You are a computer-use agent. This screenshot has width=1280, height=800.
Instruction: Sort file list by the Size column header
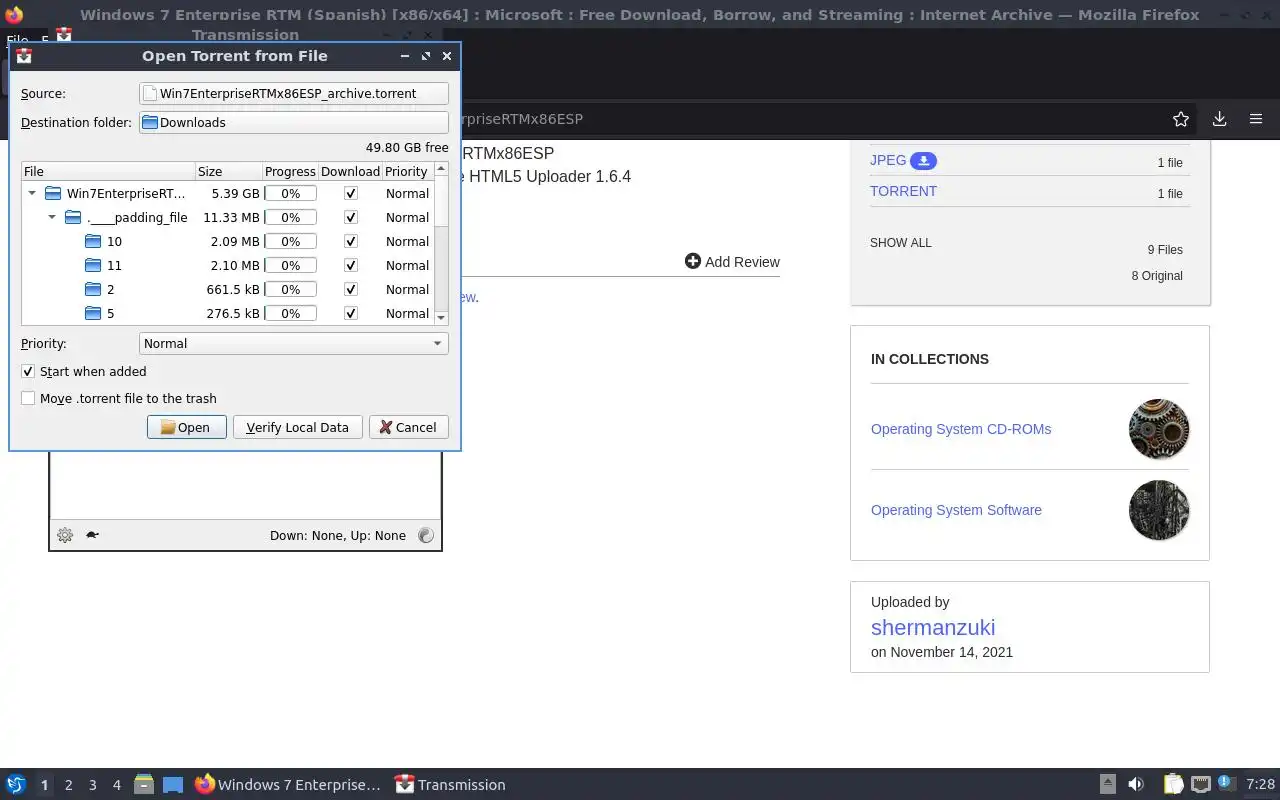[229, 171]
